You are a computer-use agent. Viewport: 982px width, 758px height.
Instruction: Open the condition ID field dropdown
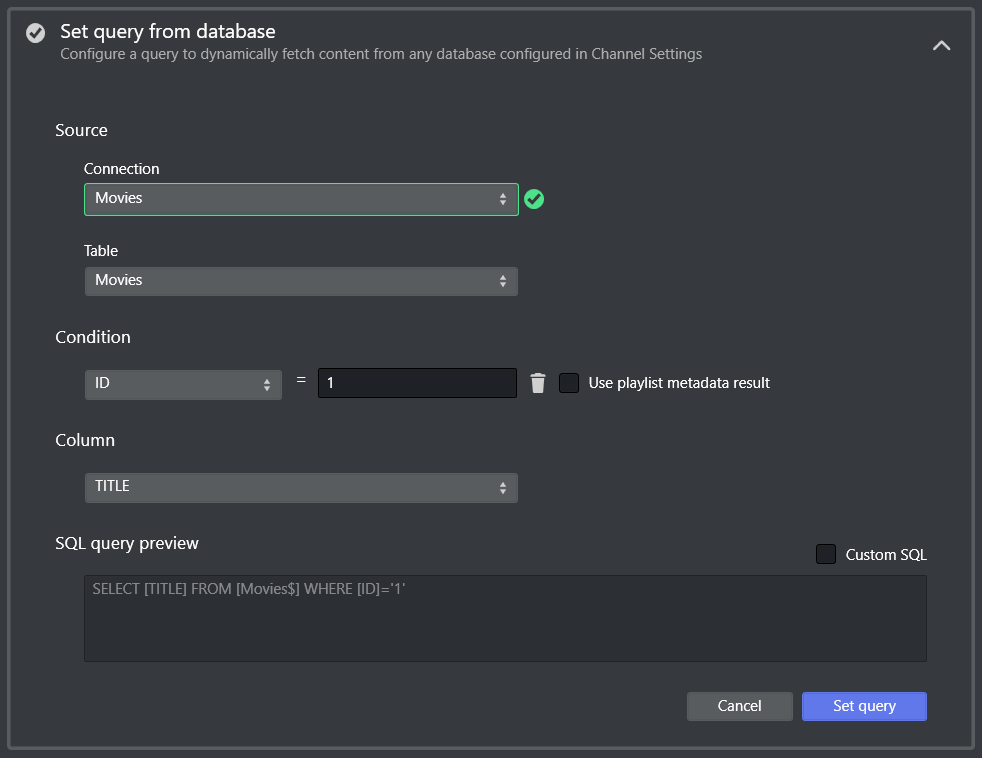pos(182,384)
